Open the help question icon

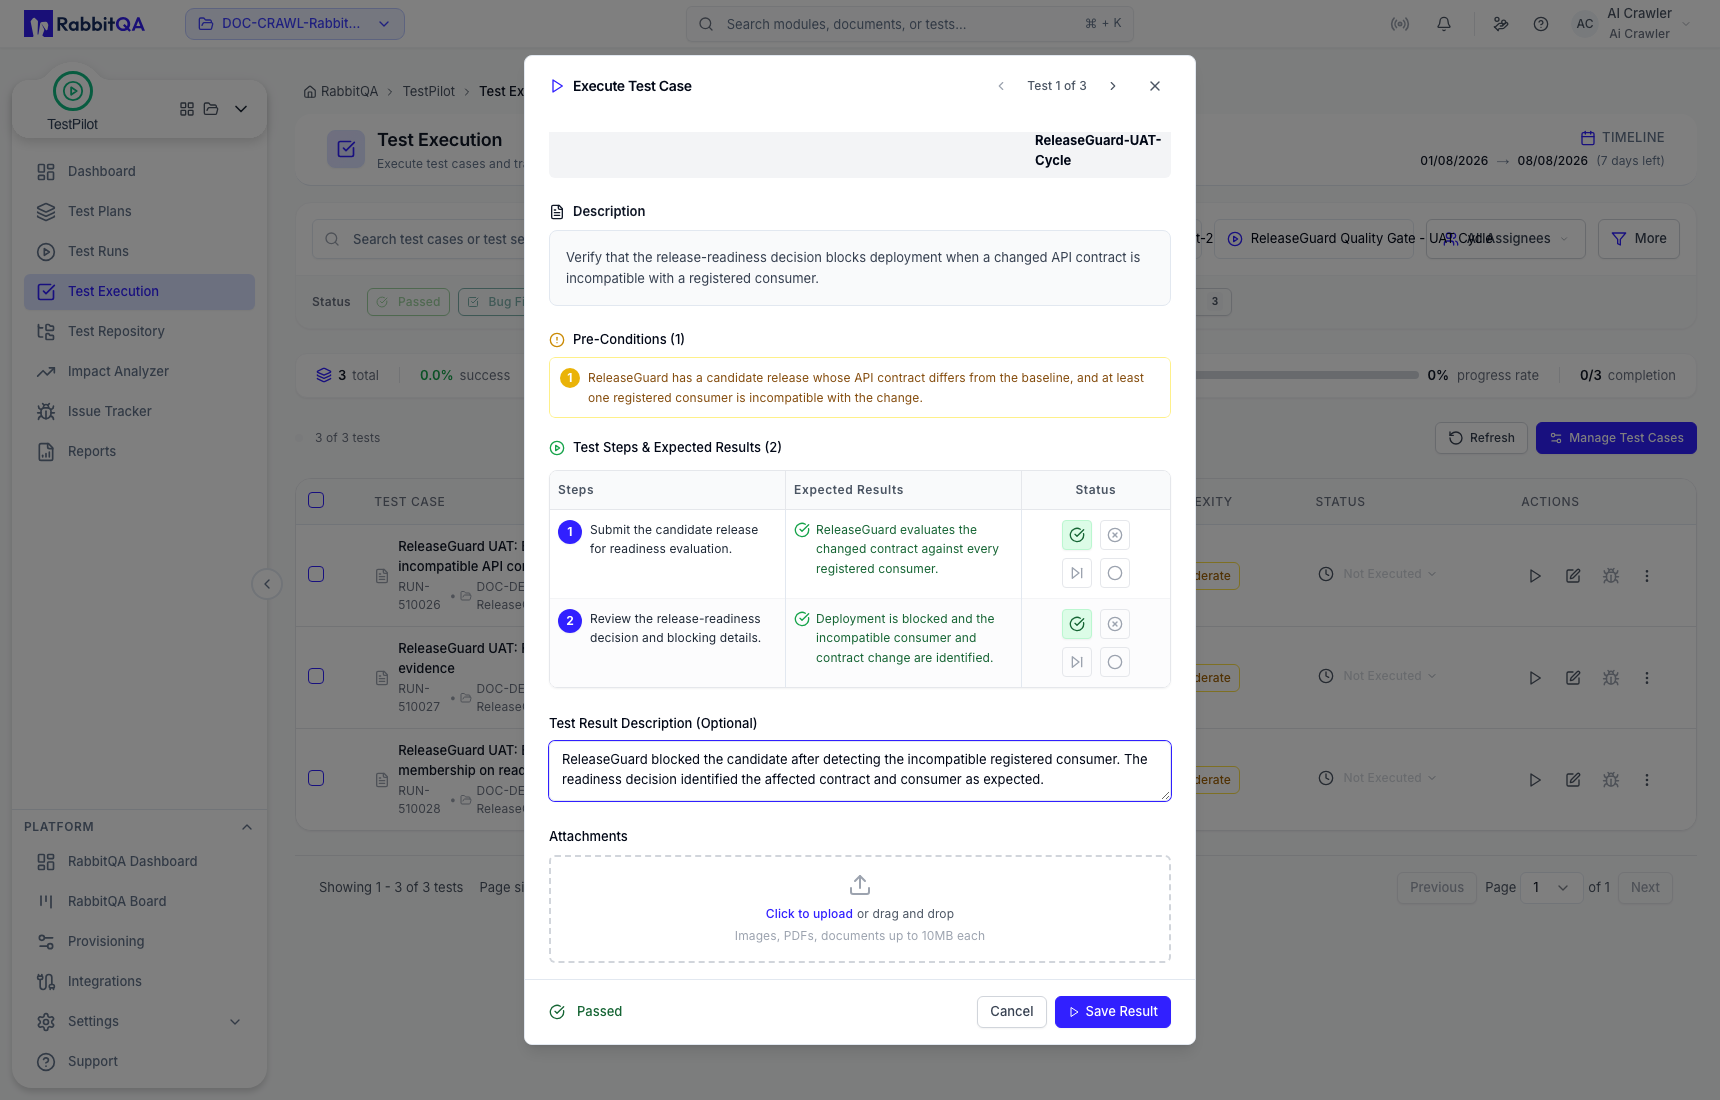tap(1541, 24)
